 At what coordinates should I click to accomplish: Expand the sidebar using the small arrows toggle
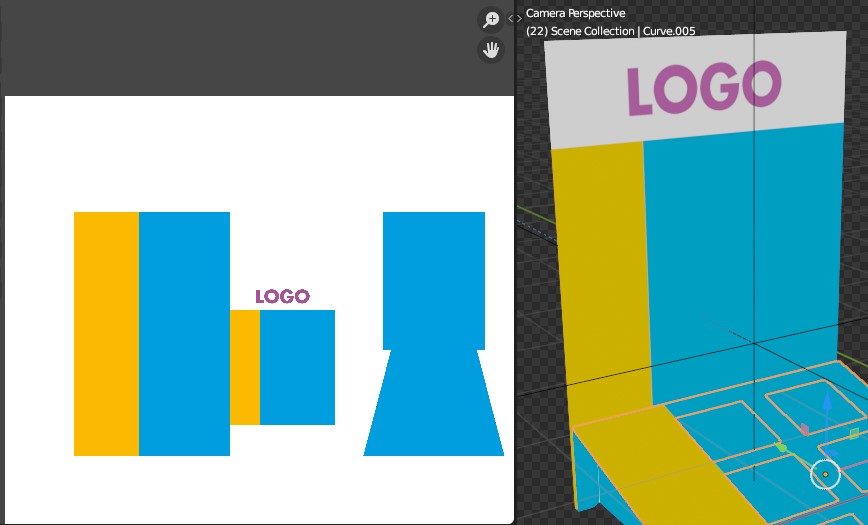[x=515, y=18]
